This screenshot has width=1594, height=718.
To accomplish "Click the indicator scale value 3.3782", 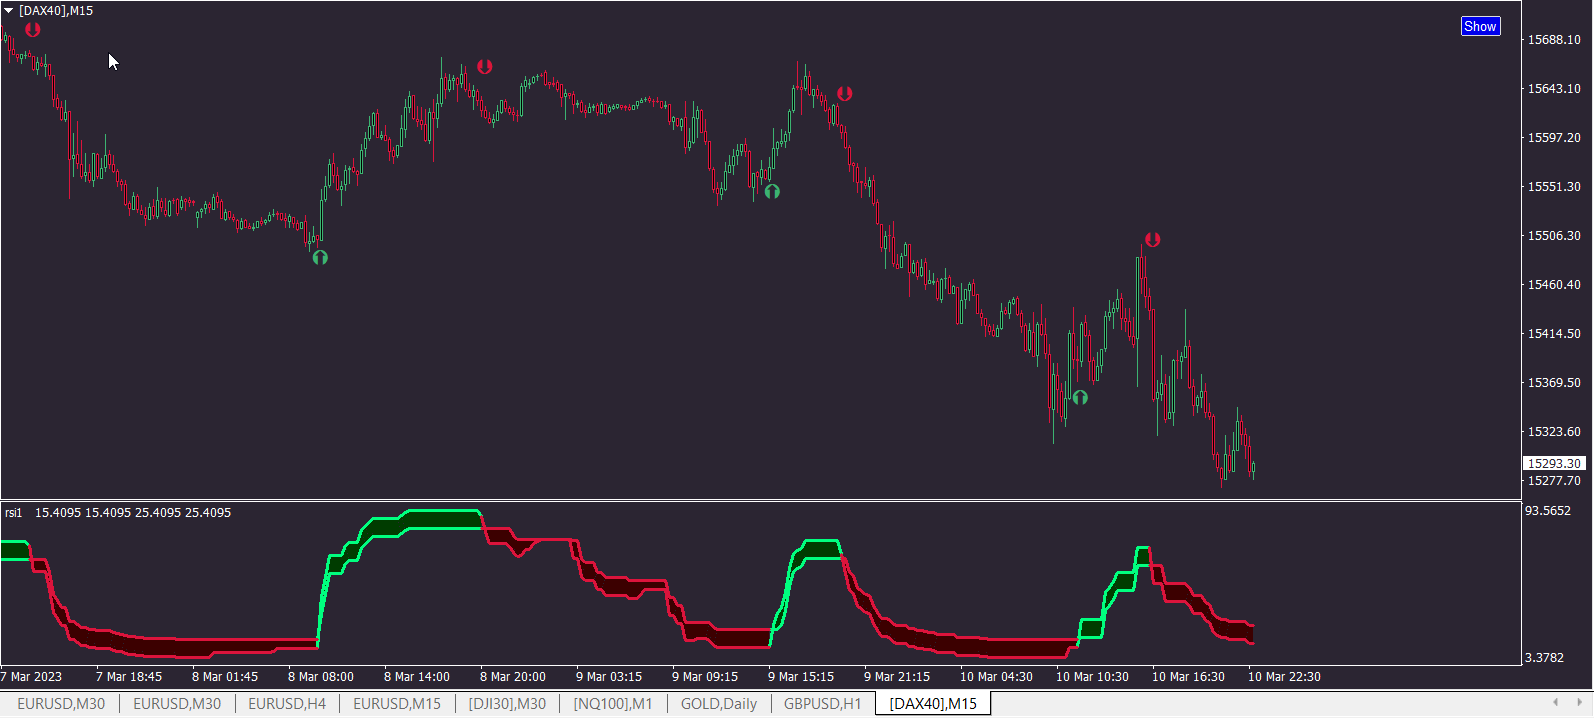I will pos(1544,658).
